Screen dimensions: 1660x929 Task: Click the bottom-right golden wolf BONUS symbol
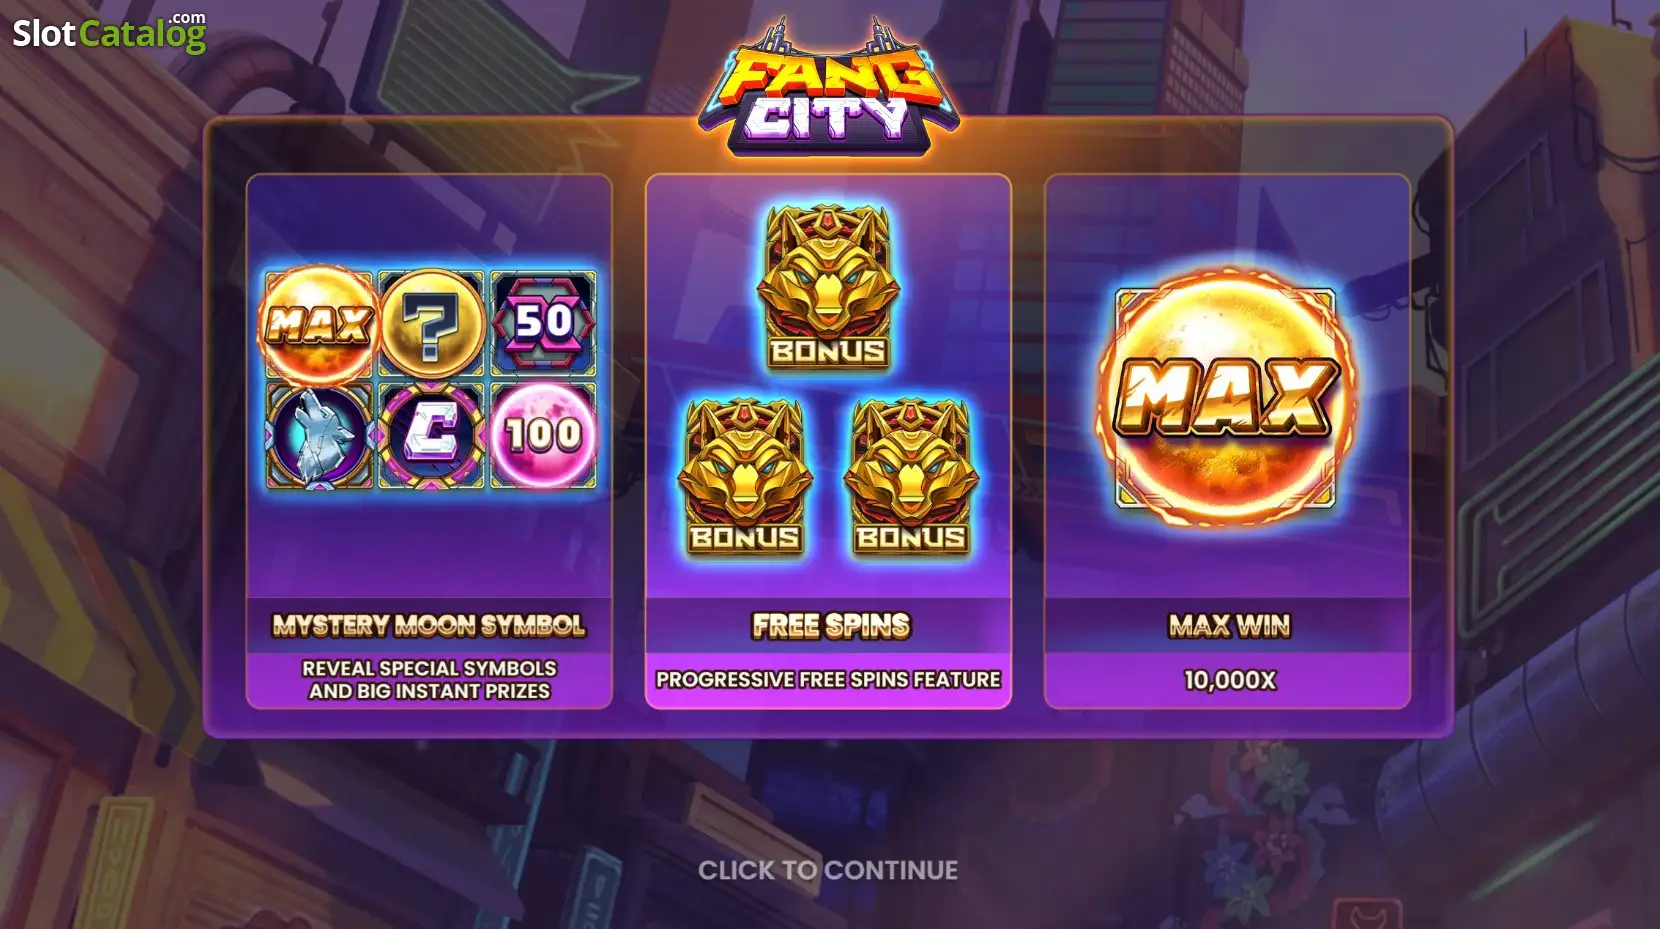point(911,477)
